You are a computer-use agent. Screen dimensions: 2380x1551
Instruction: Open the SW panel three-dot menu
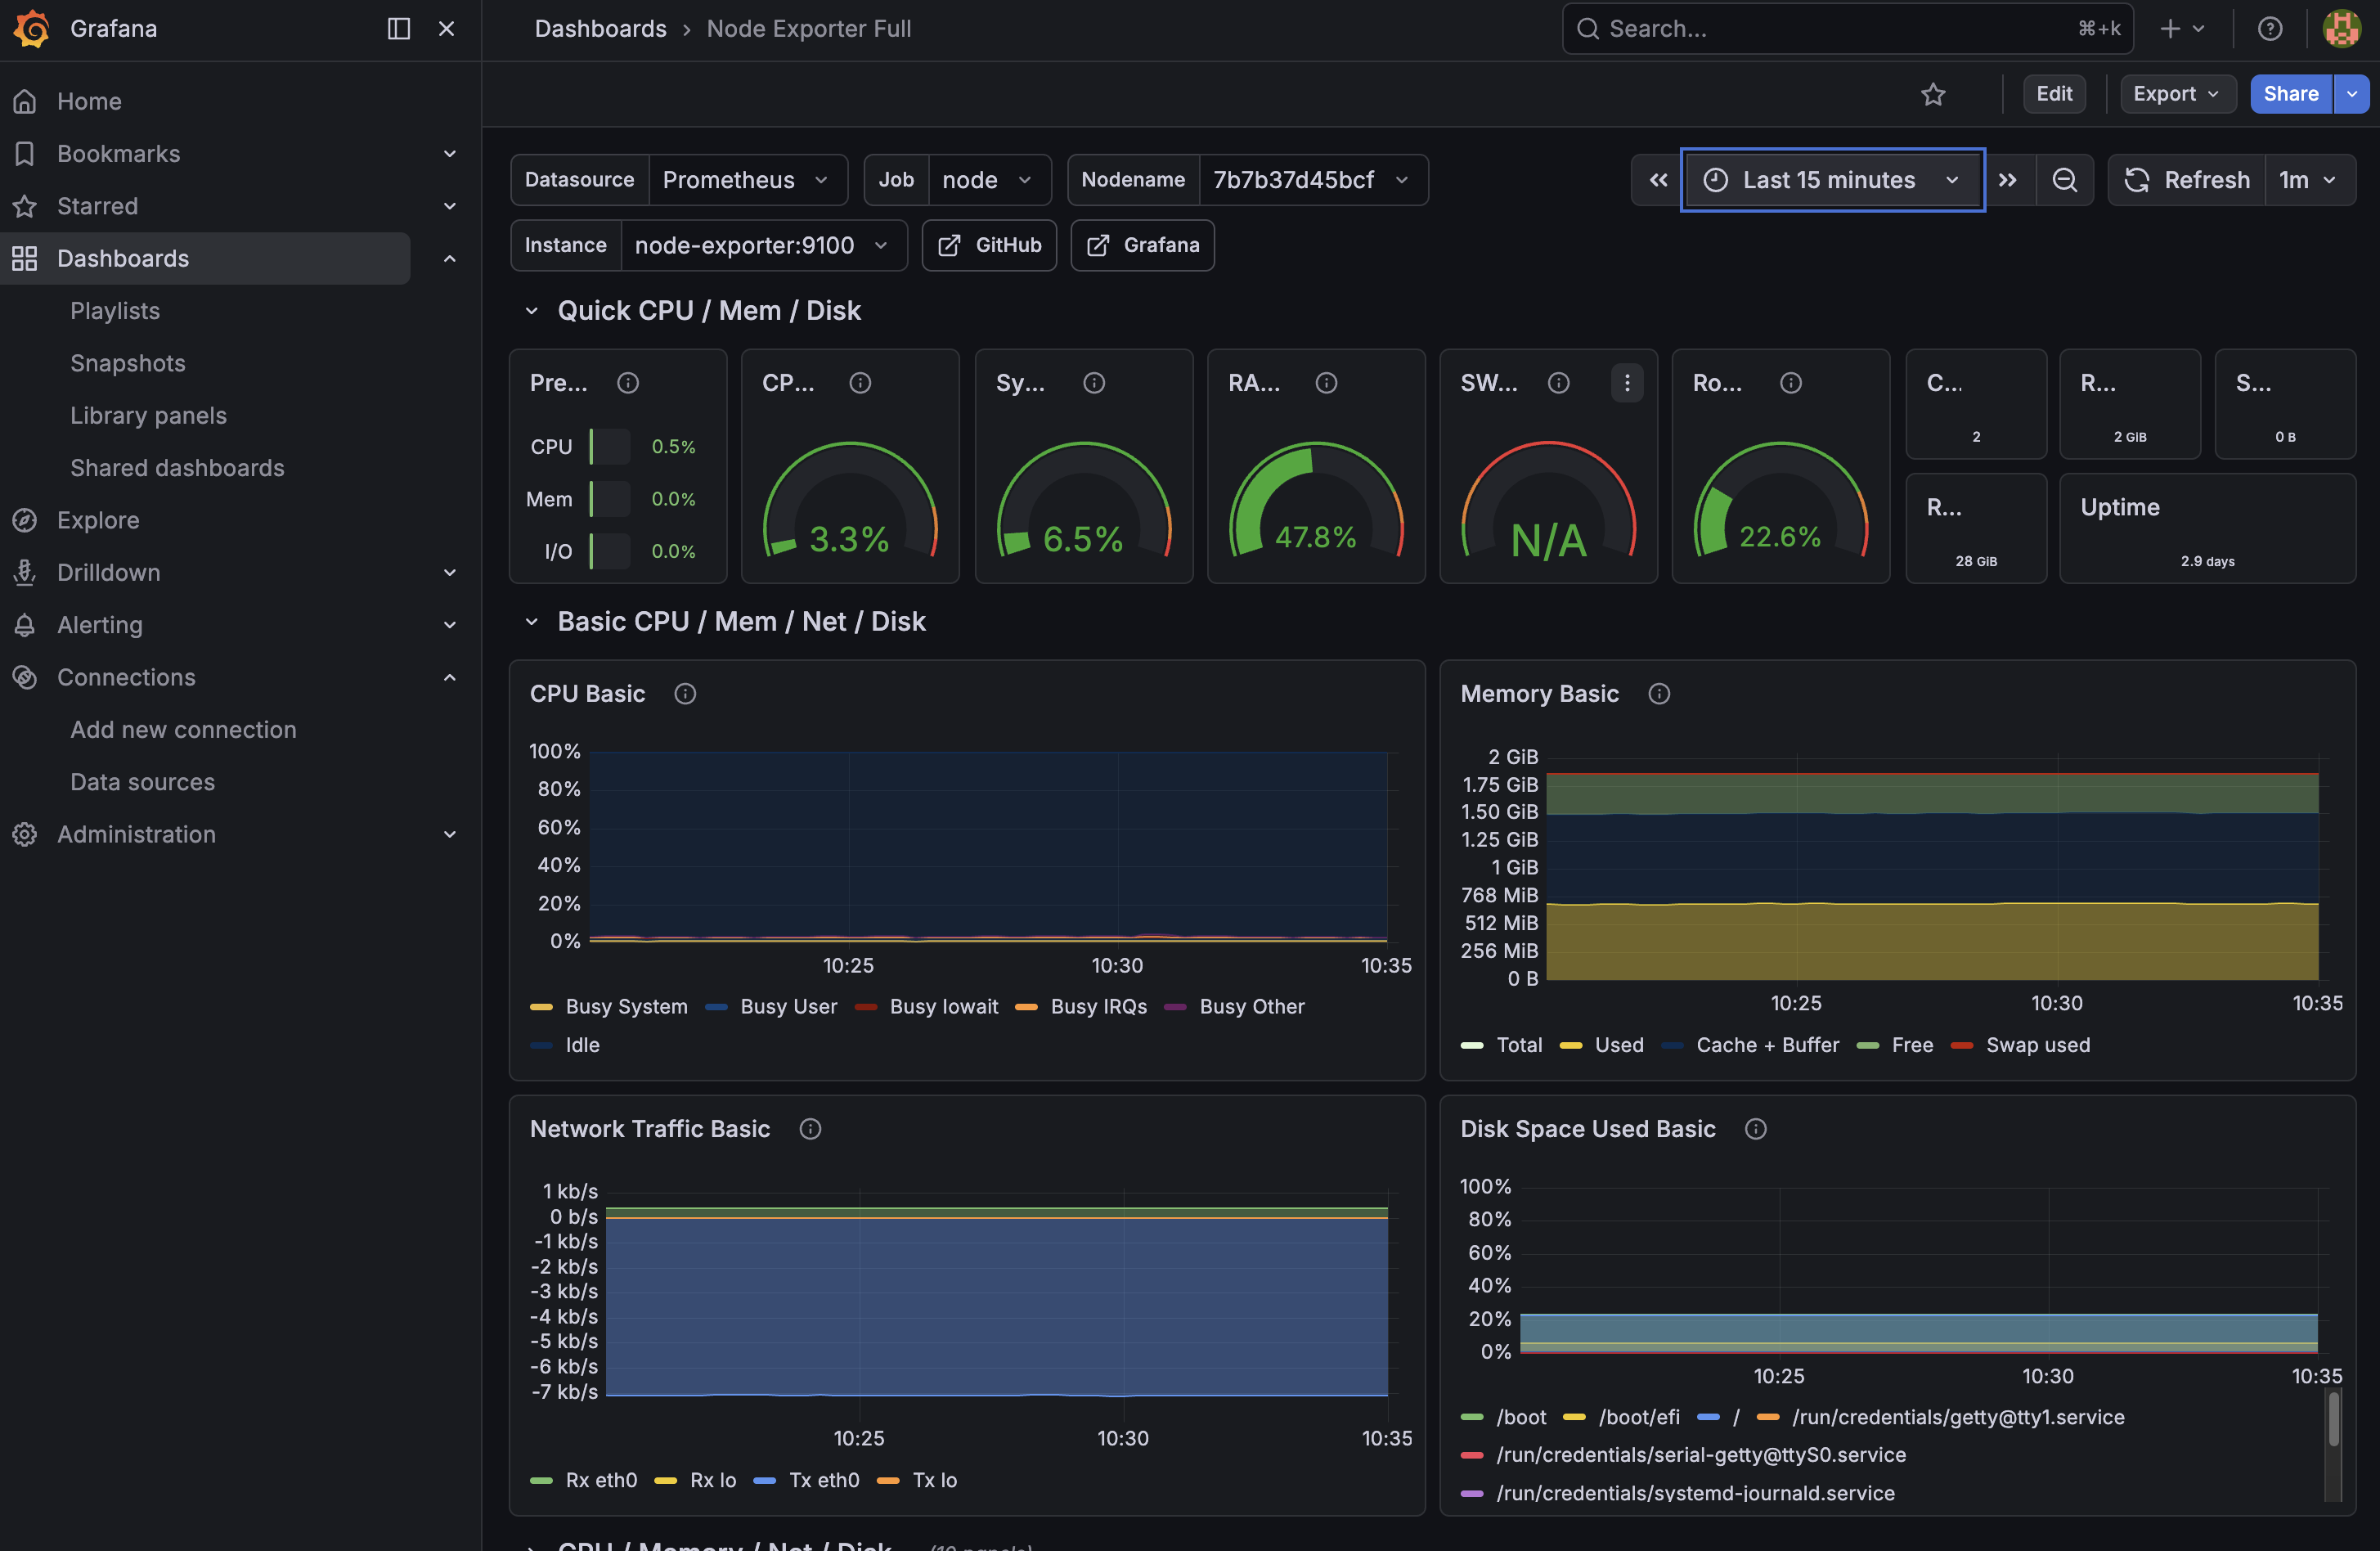point(1627,382)
